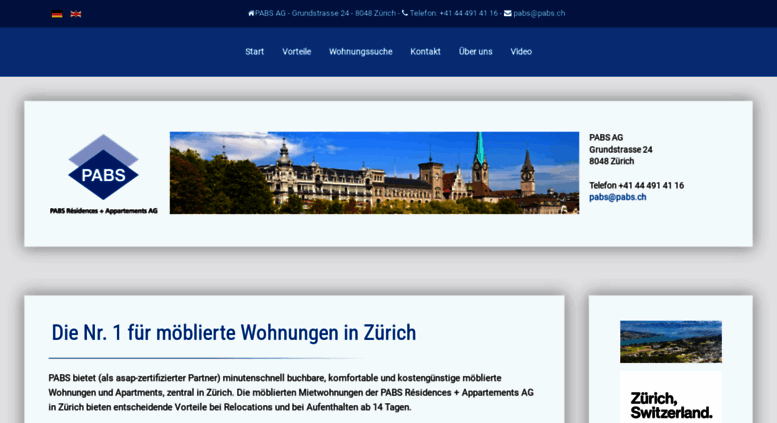The width and height of the screenshot is (777, 423).
Task: Open the Start menu item
Action: coord(254,52)
